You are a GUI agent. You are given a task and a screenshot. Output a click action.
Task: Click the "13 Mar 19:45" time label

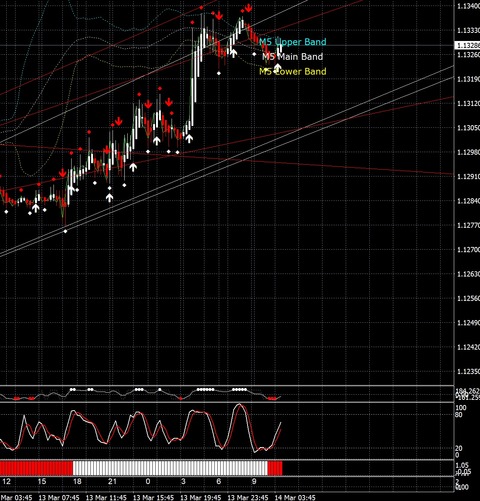pyautogui.click(x=201, y=497)
